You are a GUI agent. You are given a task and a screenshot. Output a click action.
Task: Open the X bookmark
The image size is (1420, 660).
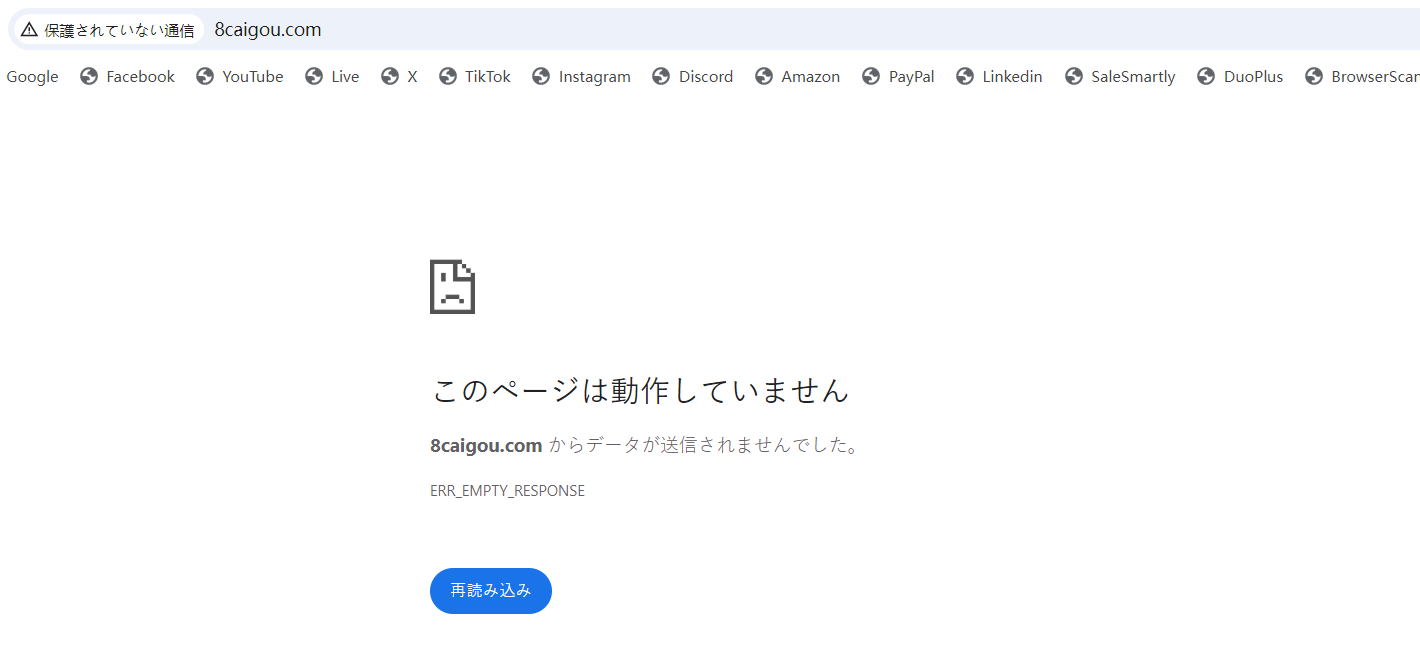[399, 77]
